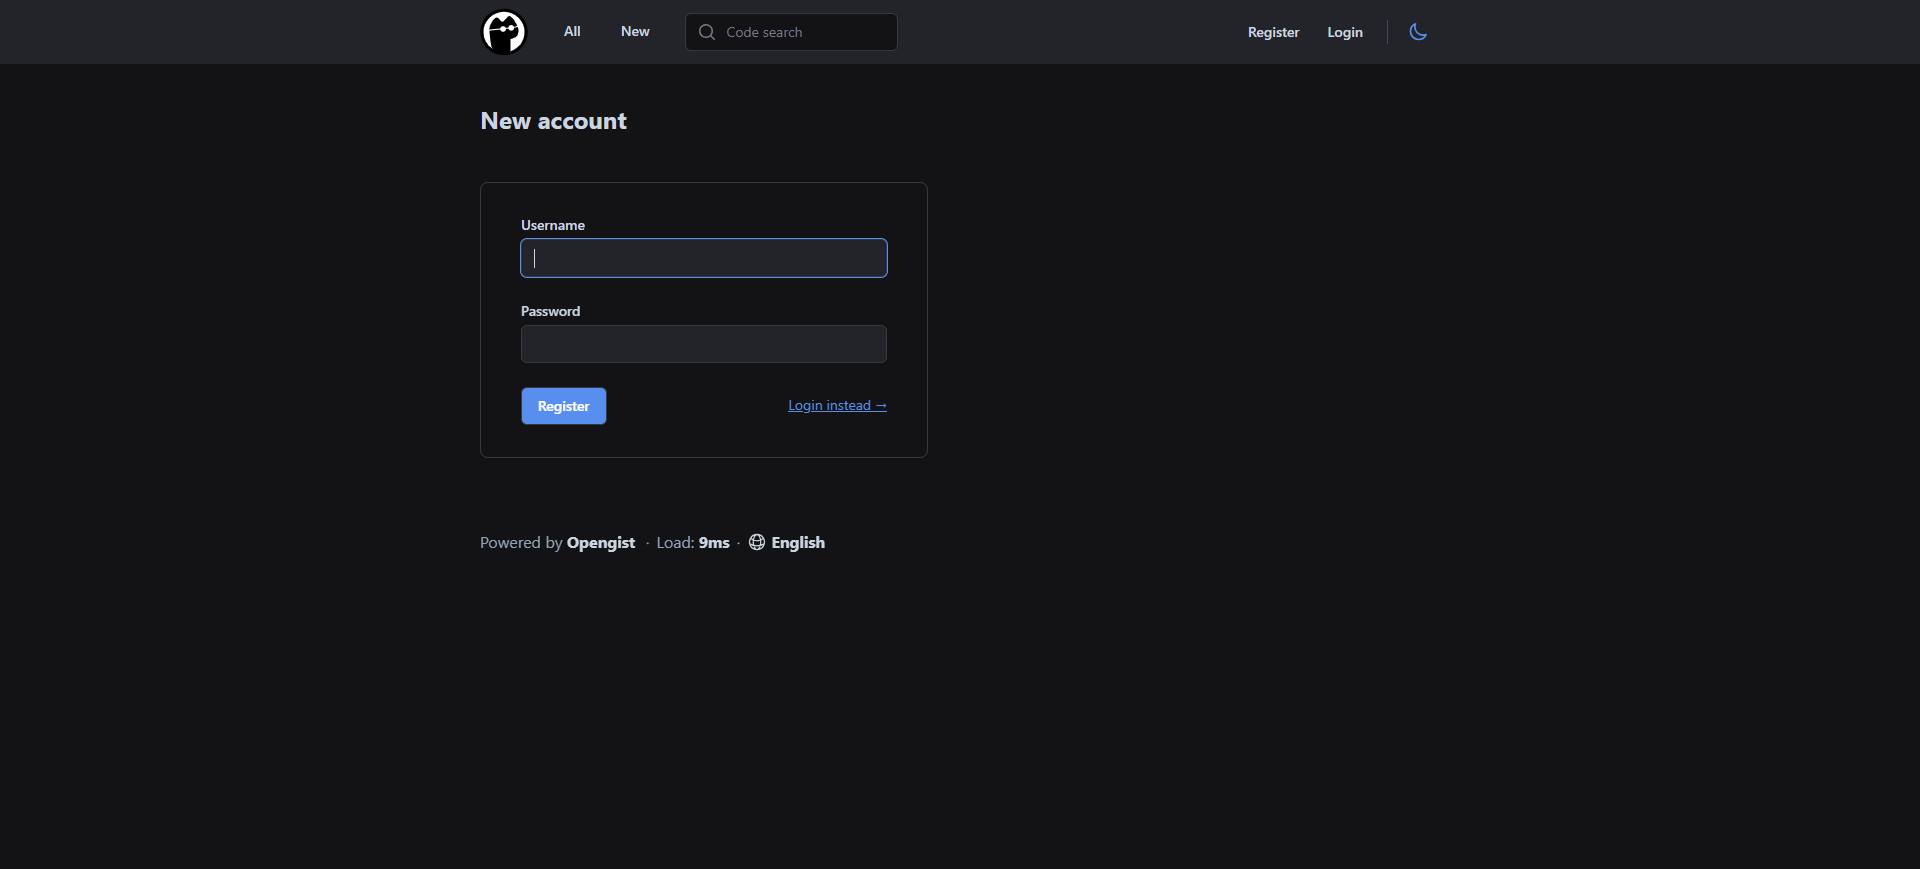Viewport: 1920px width, 869px height.
Task: Open the New gist page
Action: tap(635, 32)
